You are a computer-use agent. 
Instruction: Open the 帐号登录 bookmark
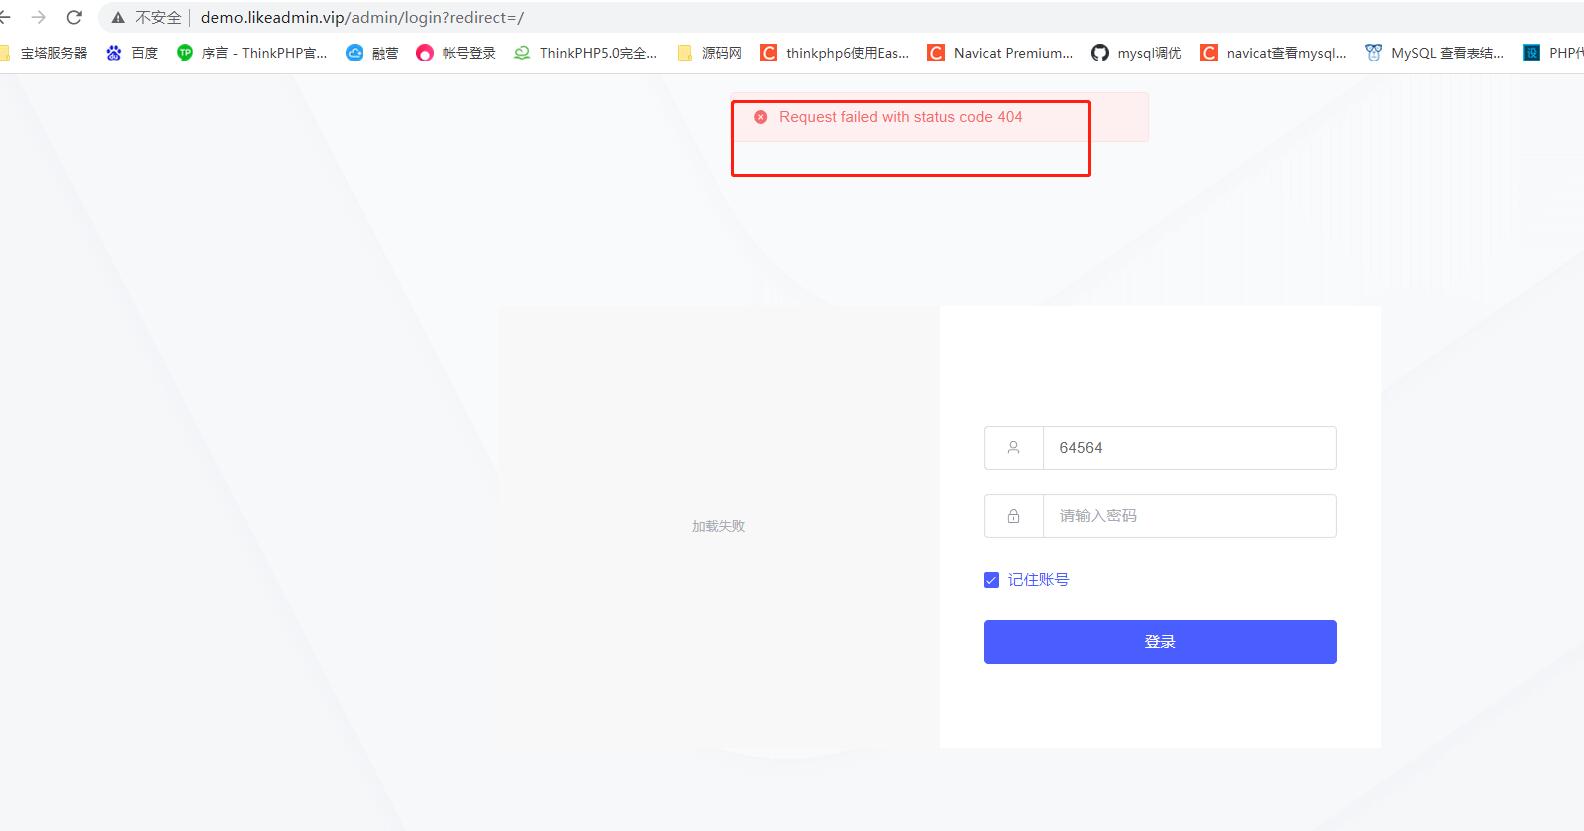click(456, 53)
